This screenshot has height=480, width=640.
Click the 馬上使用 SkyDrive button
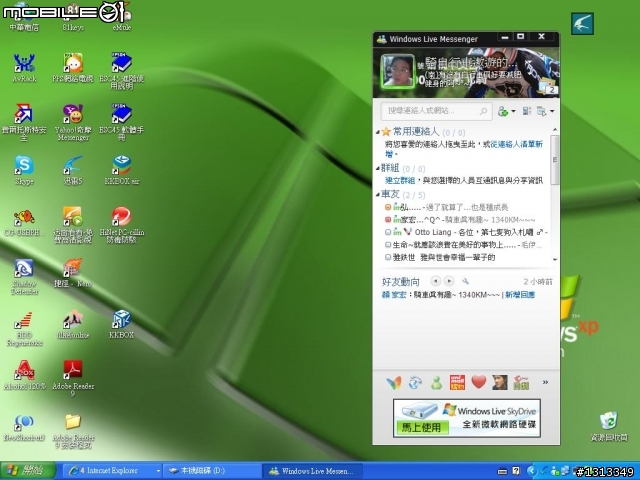(422, 427)
